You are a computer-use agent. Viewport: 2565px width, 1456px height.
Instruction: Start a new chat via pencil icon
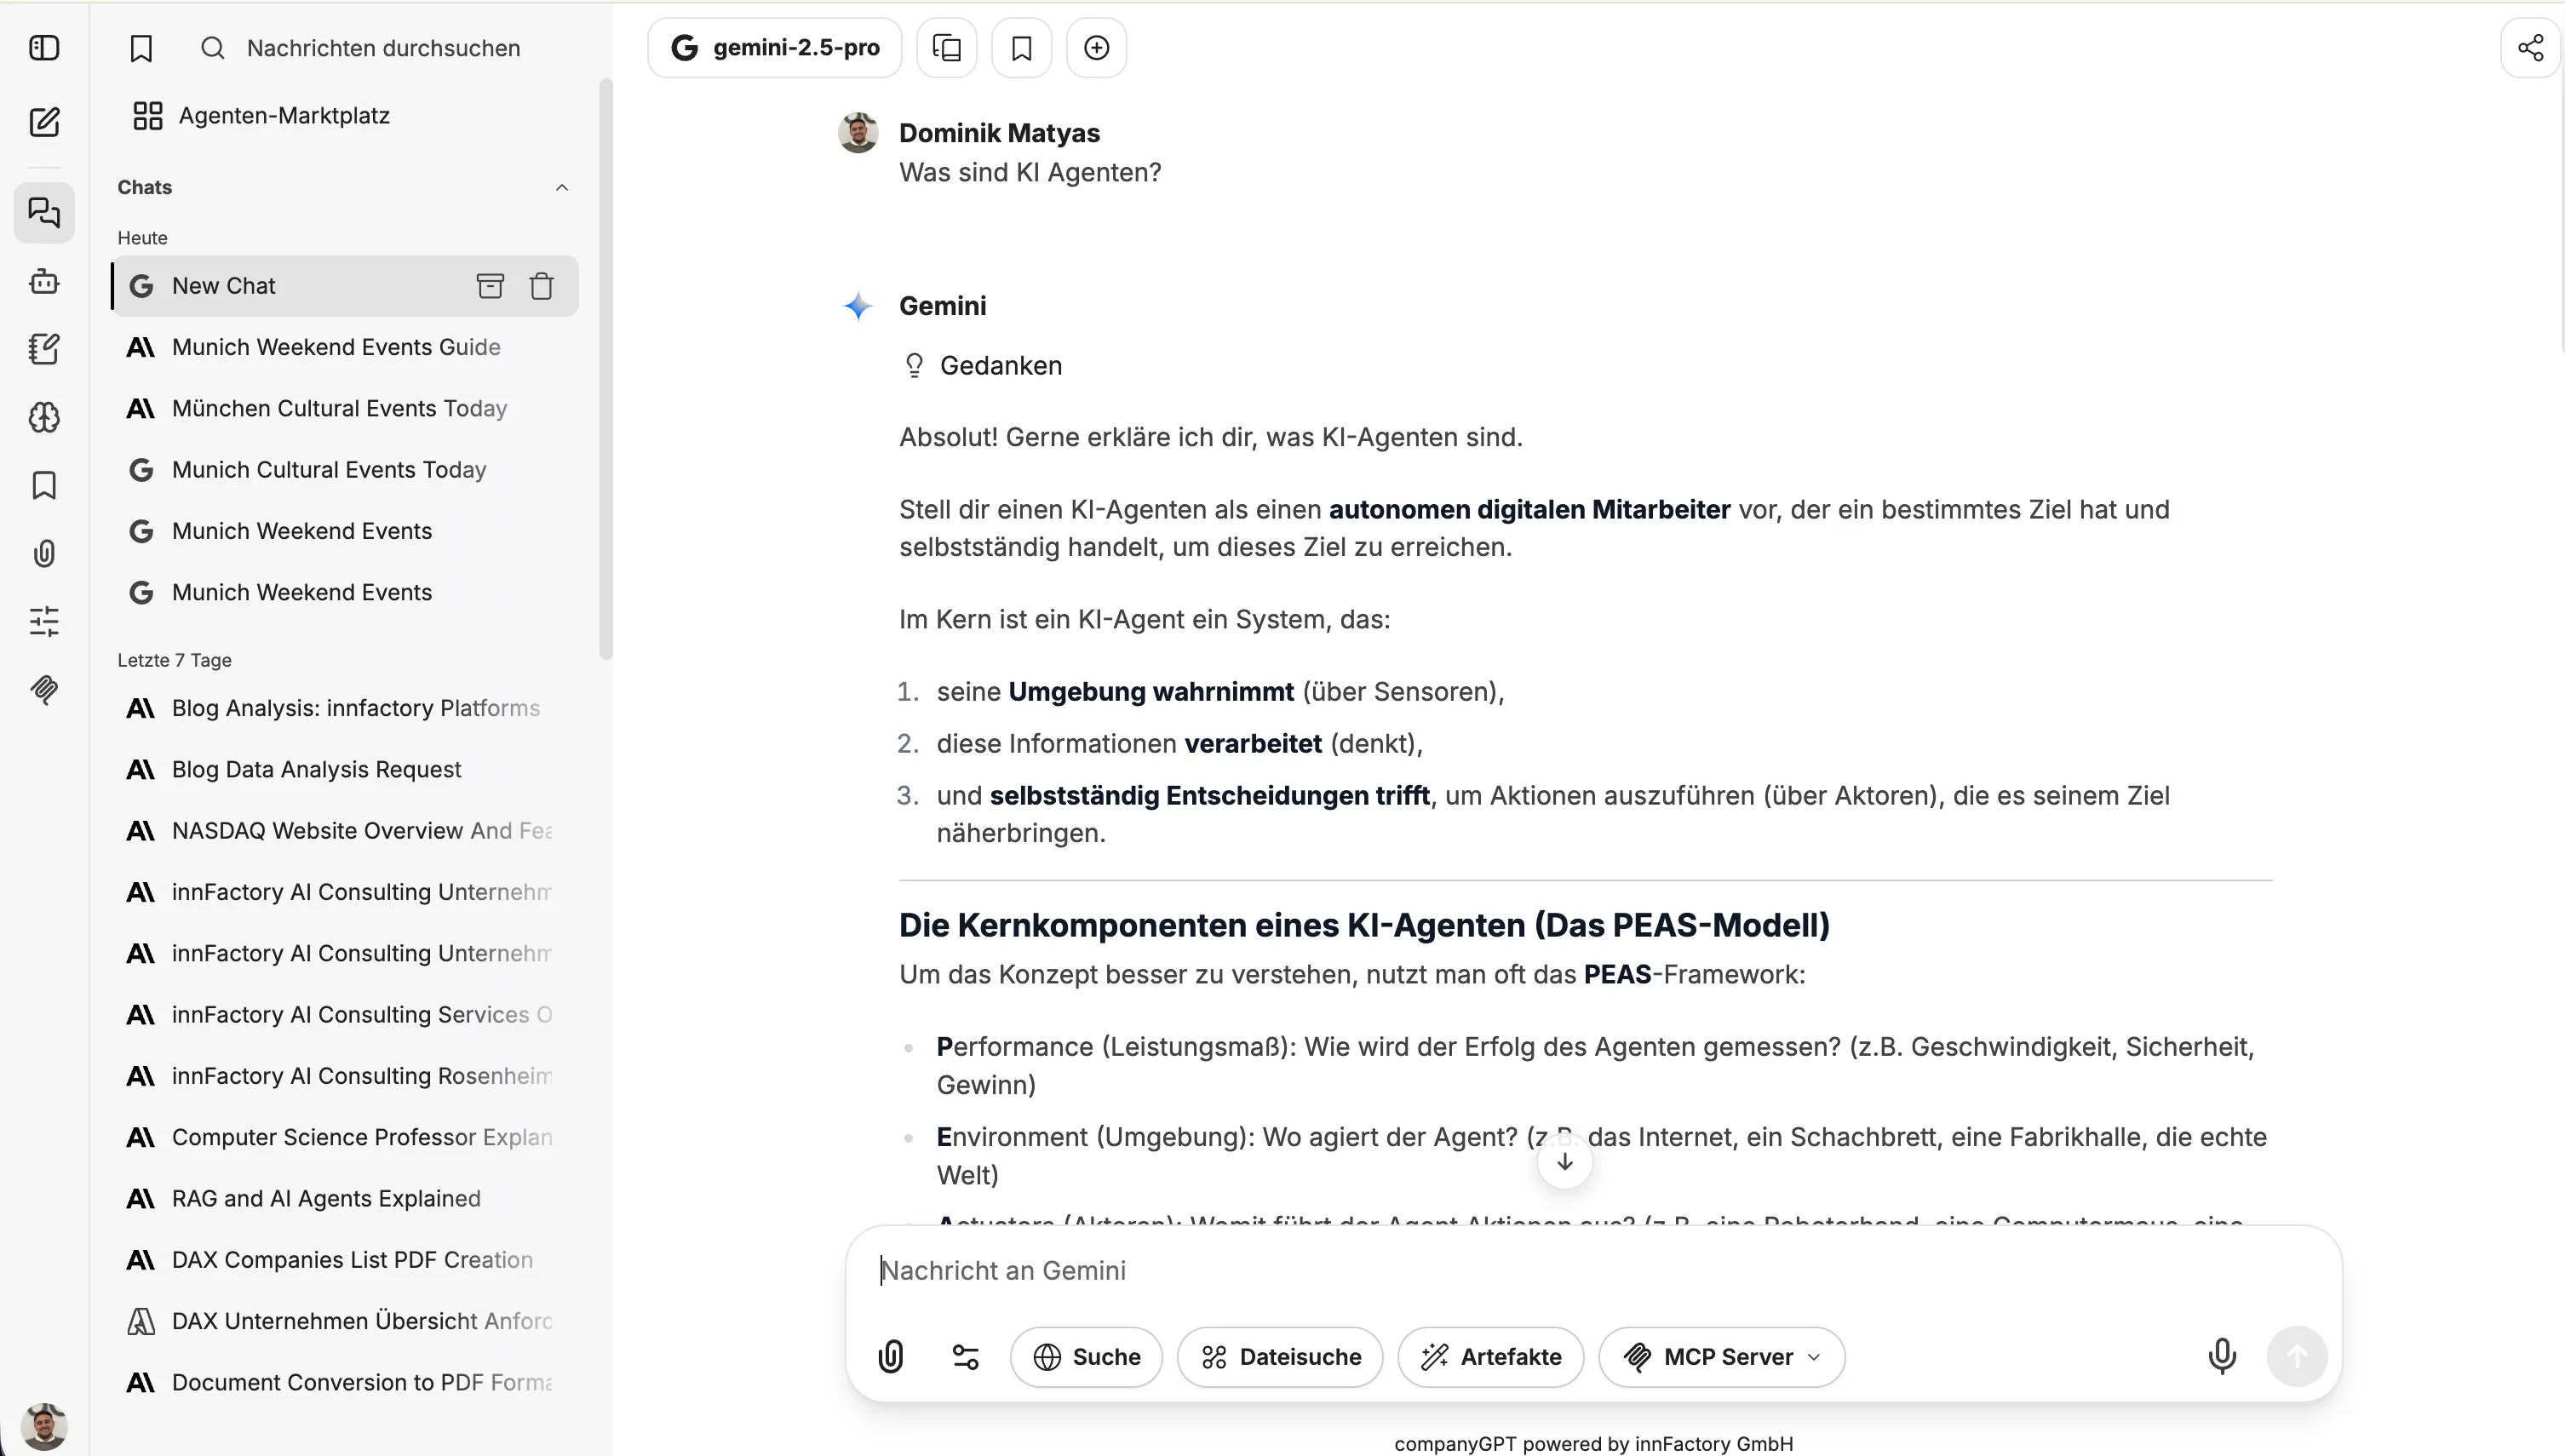click(44, 122)
